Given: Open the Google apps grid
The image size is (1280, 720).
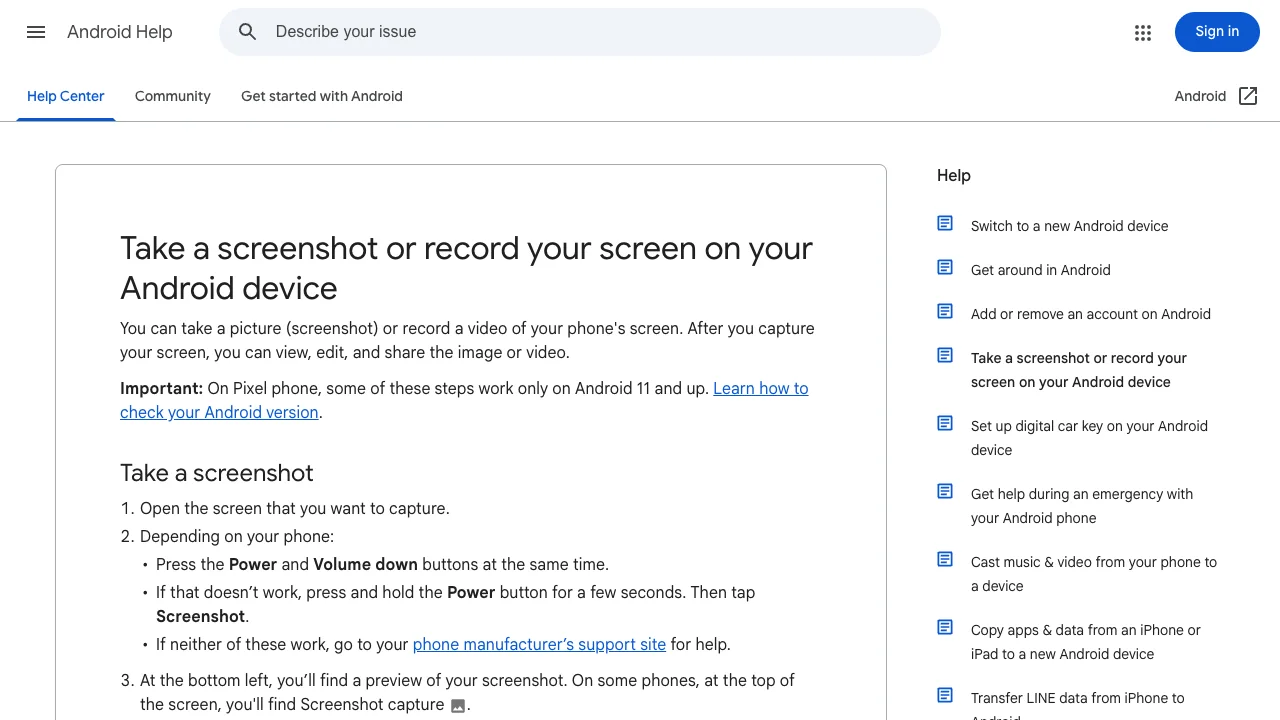Looking at the screenshot, I should click(x=1143, y=33).
